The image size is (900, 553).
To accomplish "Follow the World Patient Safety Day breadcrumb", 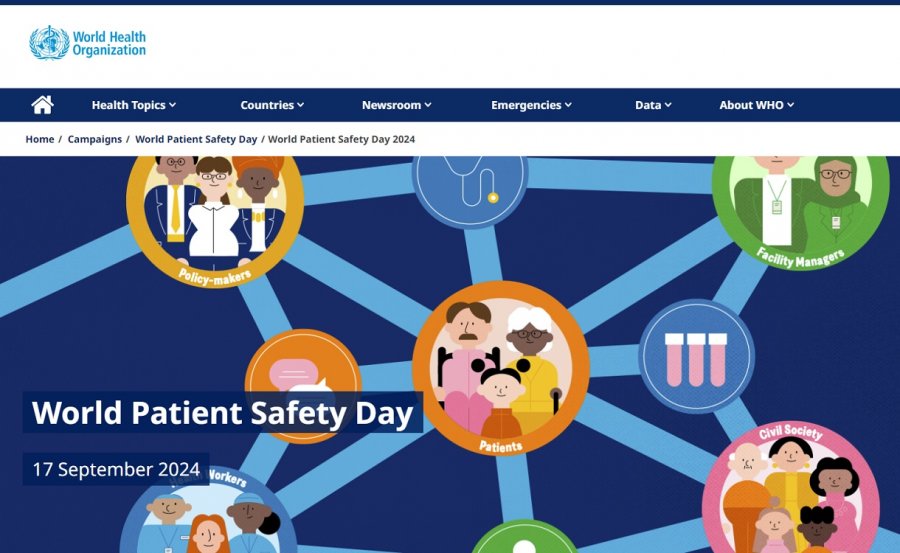I will pos(196,139).
